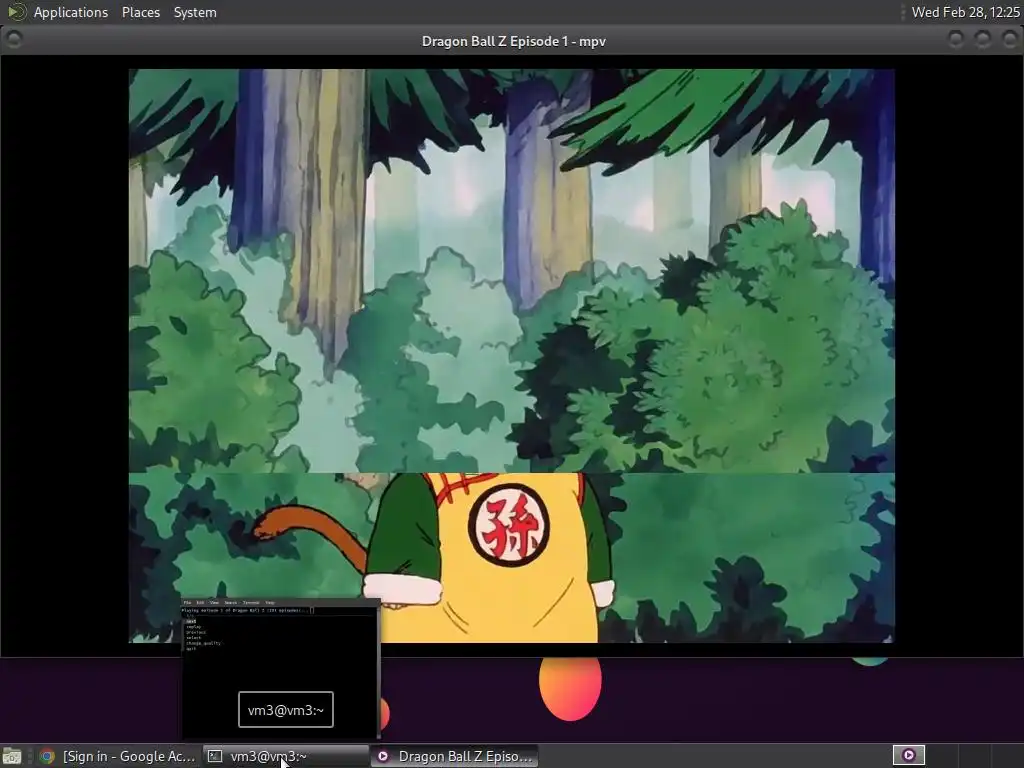Image resolution: width=1024 pixels, height=768 pixels.
Task: Click the distro logo icon beside Applications
Action: 16,12
